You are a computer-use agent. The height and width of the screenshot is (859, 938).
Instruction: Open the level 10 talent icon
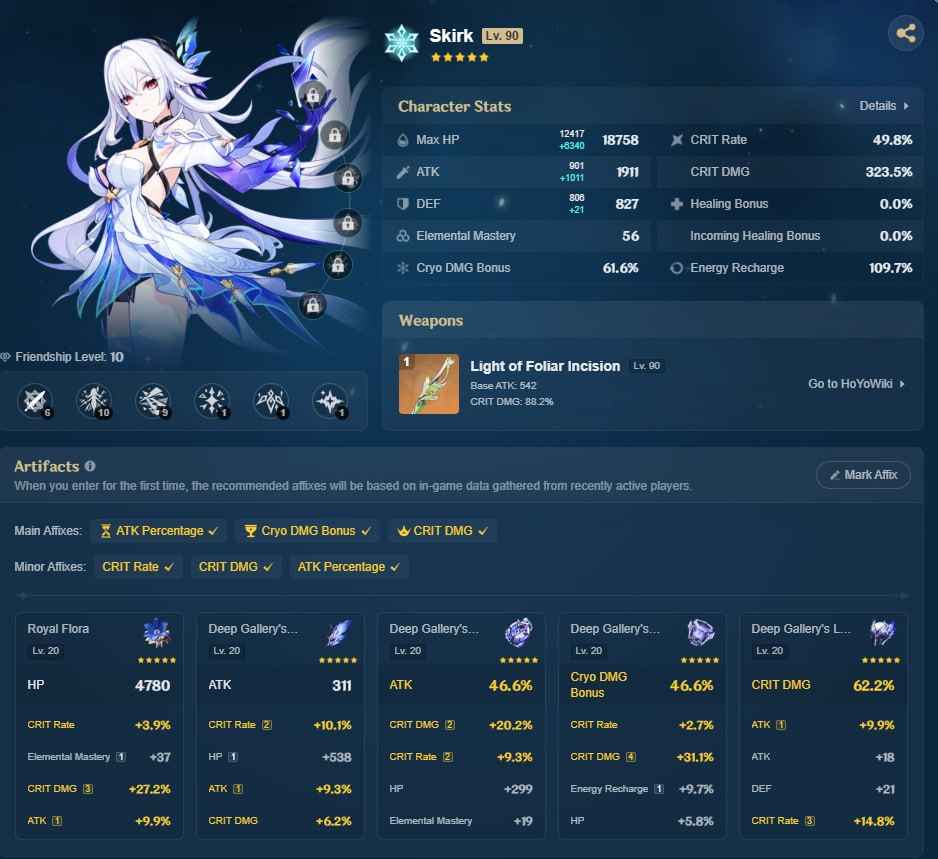click(x=95, y=401)
